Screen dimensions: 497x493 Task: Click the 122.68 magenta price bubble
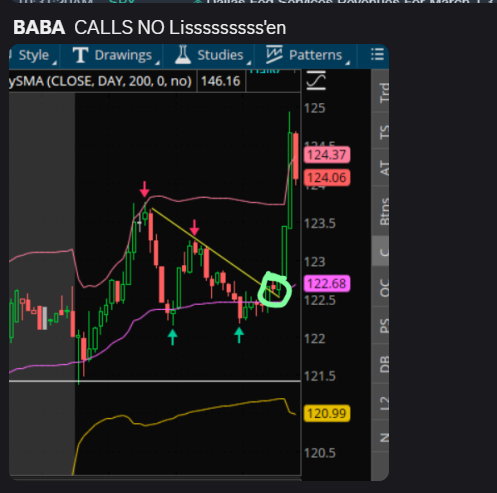(x=327, y=284)
